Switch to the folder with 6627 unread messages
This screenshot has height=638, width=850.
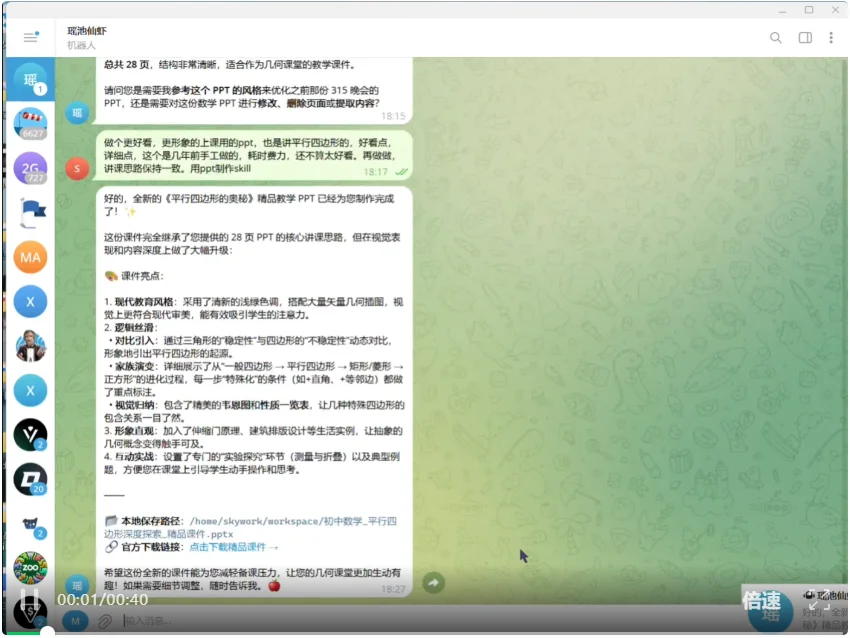(29, 122)
